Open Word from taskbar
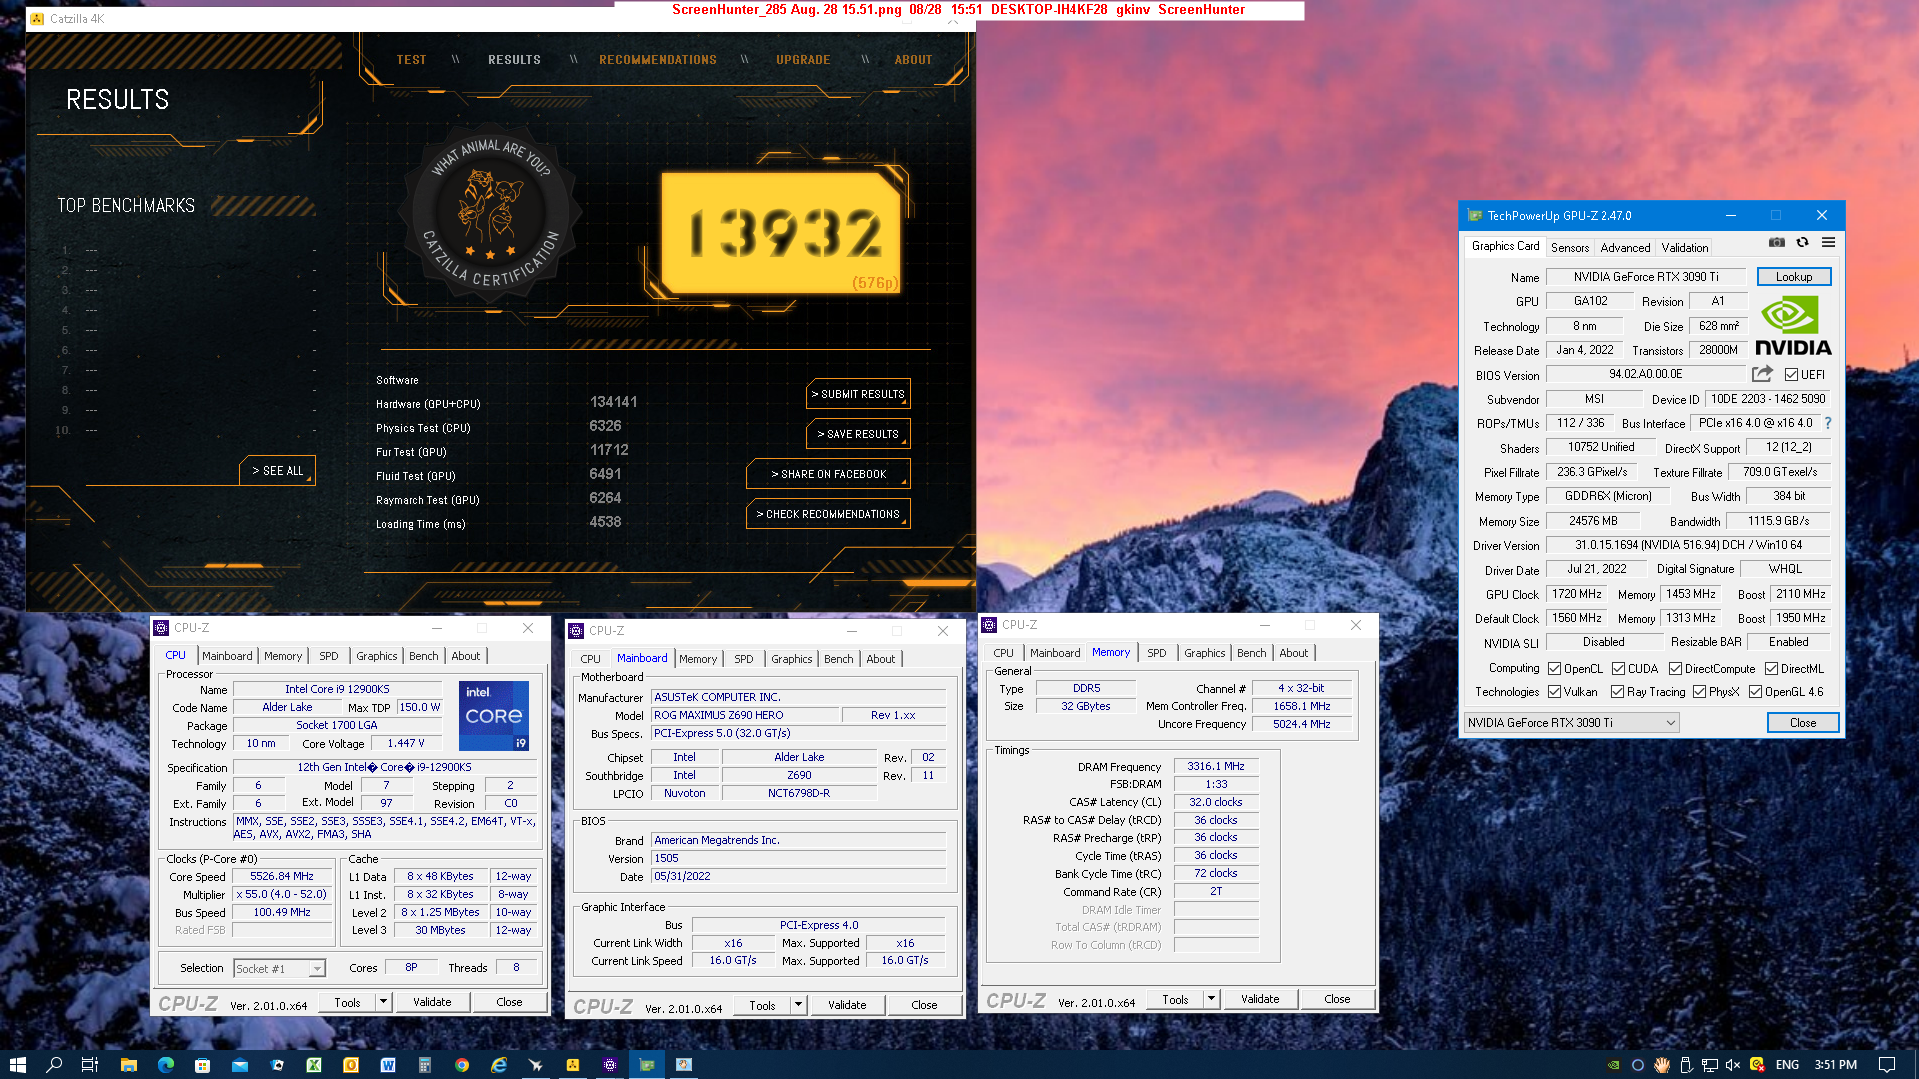 pos(388,1065)
